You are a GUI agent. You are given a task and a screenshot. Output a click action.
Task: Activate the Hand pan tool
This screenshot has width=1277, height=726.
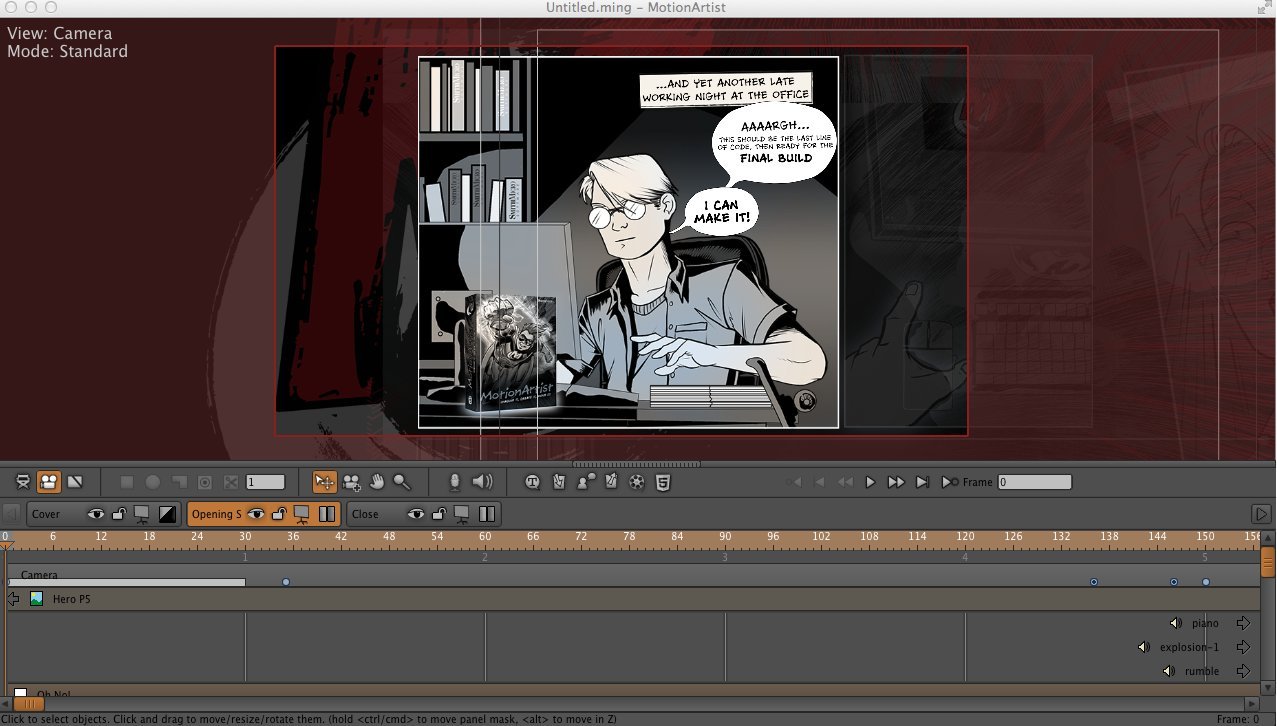(378, 482)
